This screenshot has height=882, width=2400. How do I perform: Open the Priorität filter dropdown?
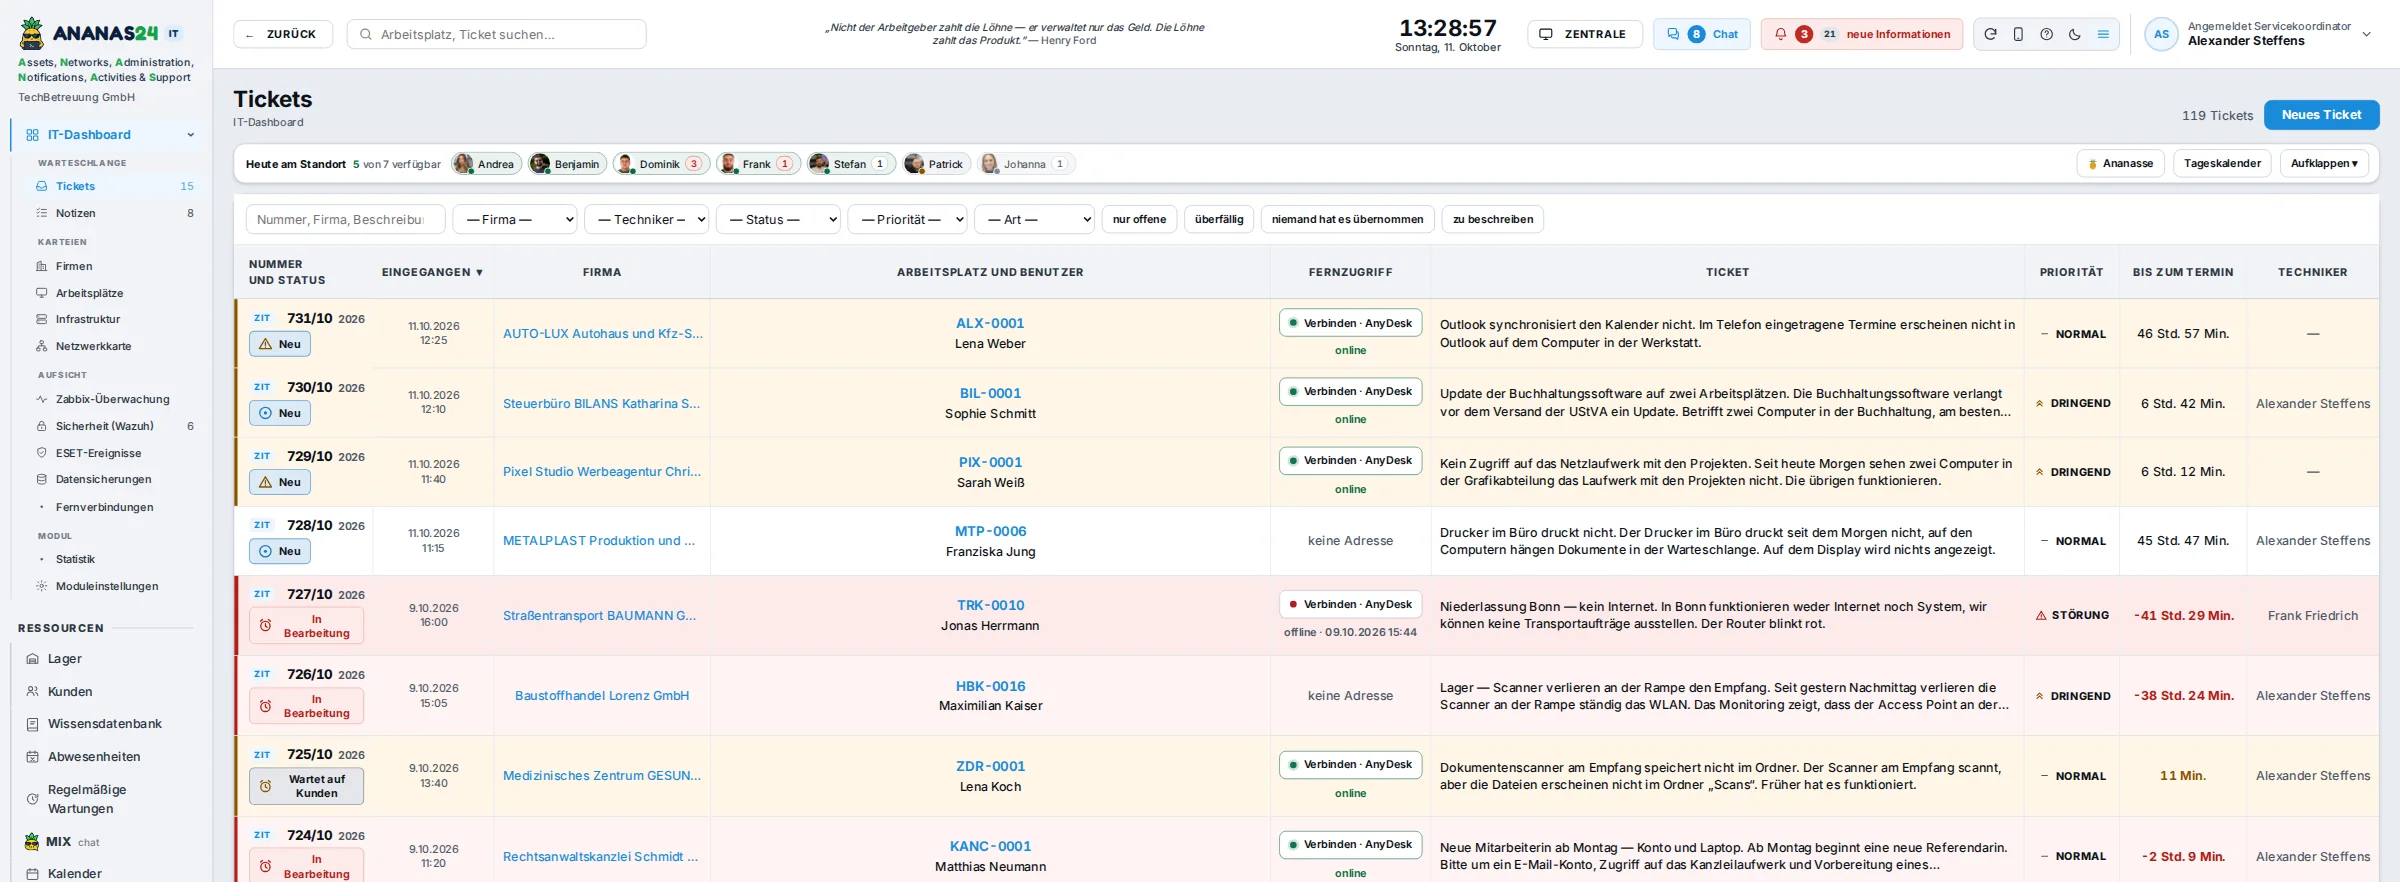tap(907, 219)
